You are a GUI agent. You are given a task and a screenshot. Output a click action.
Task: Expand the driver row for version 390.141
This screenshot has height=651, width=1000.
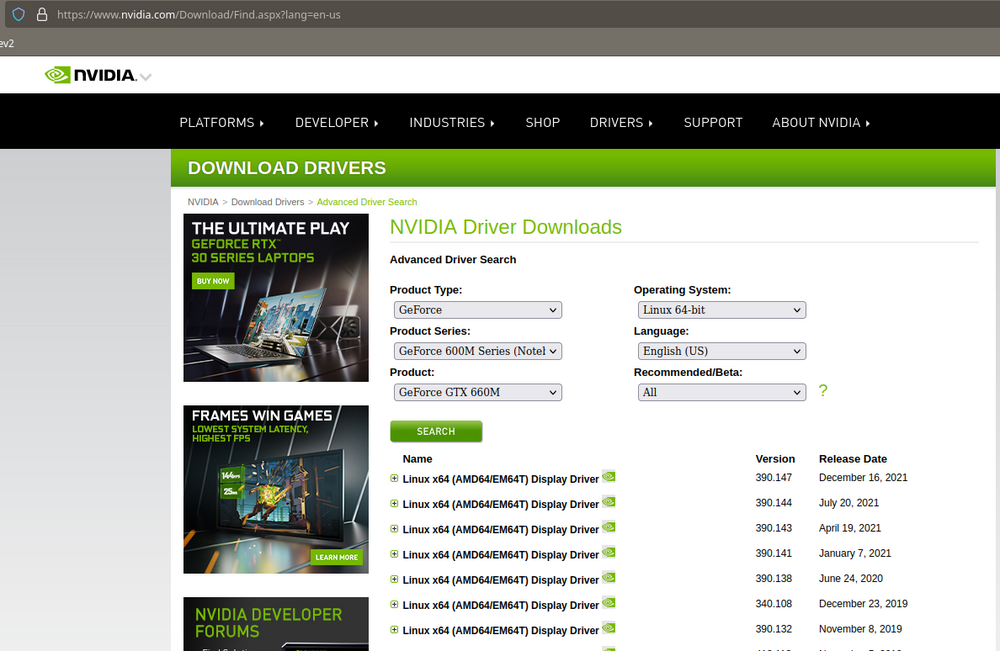394,554
